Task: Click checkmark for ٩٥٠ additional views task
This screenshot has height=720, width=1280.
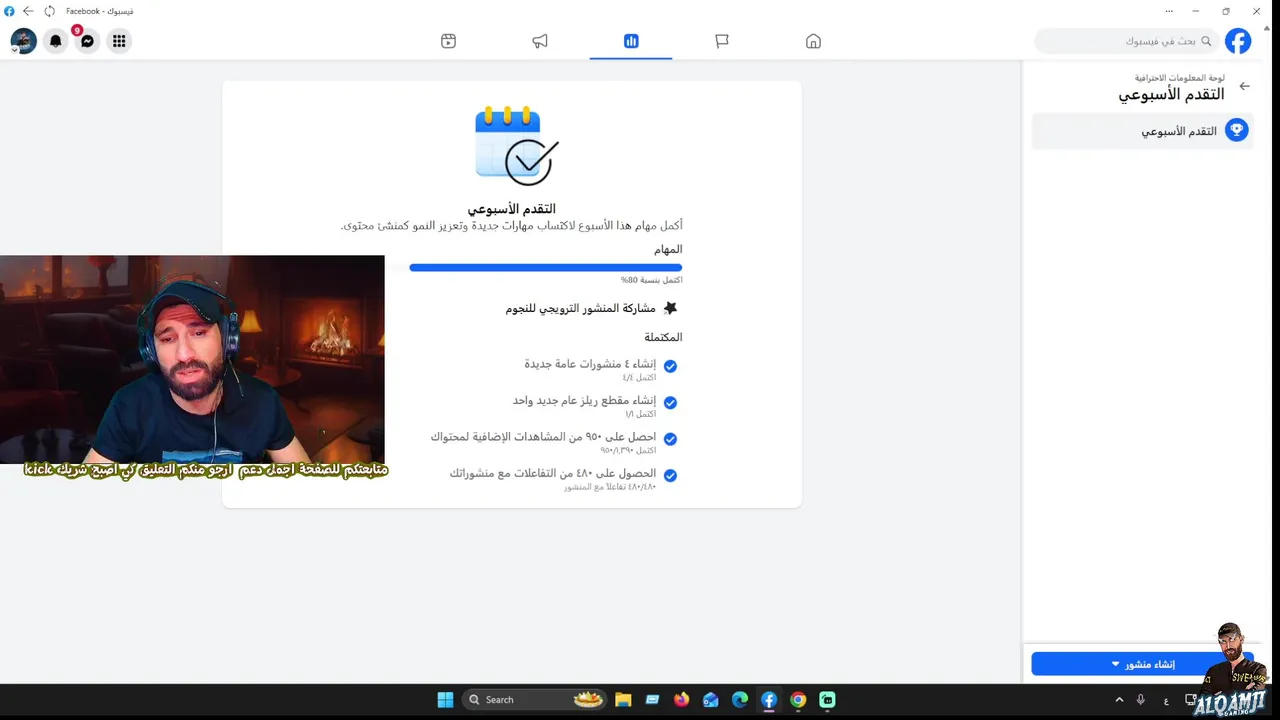Action: 670,439
